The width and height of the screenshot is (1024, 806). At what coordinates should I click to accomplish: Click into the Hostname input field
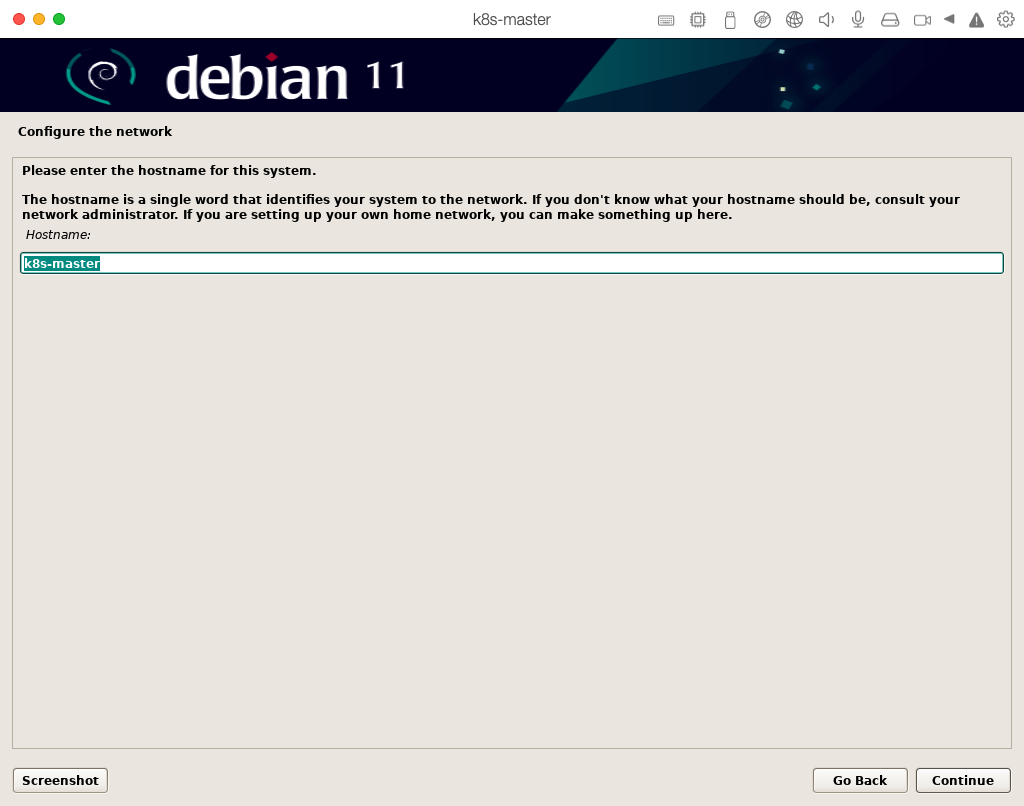(511, 263)
